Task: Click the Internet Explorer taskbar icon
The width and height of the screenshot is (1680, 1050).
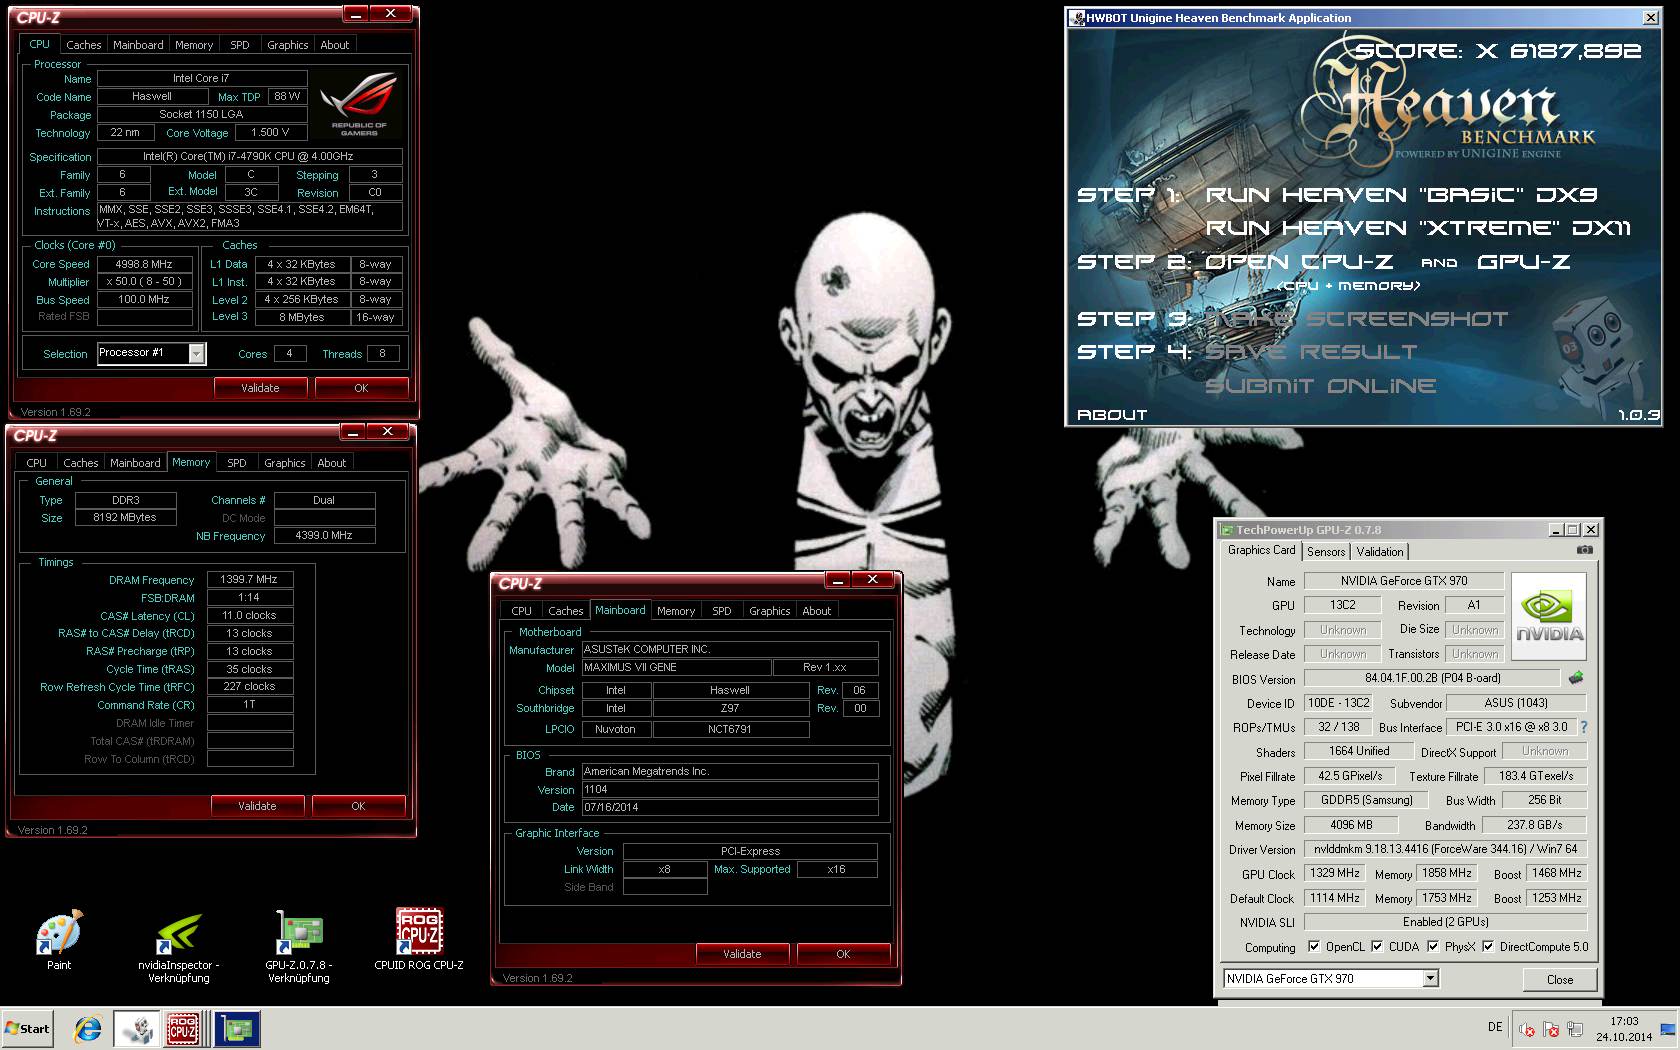Action: (x=88, y=1028)
